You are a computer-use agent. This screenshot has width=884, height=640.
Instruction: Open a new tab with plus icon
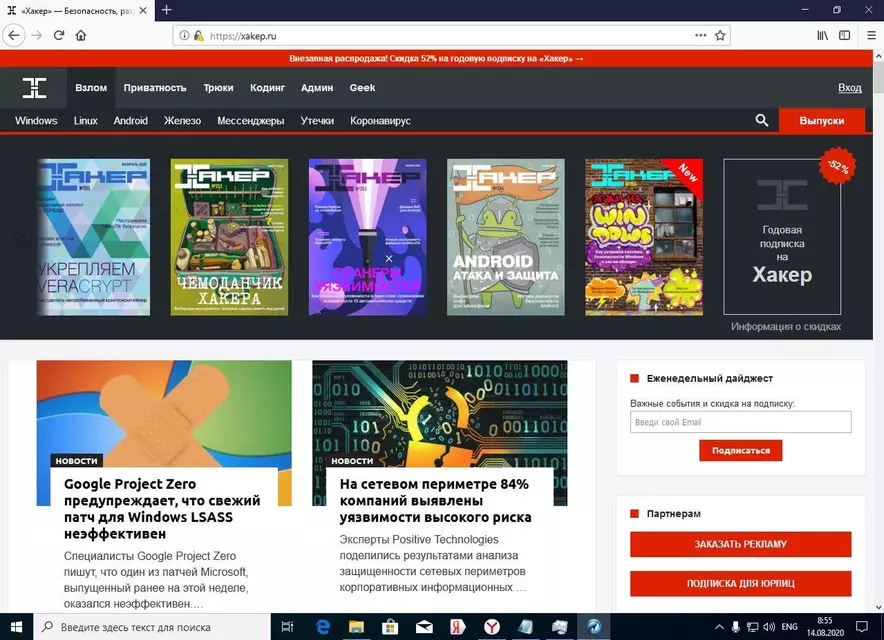tap(166, 10)
